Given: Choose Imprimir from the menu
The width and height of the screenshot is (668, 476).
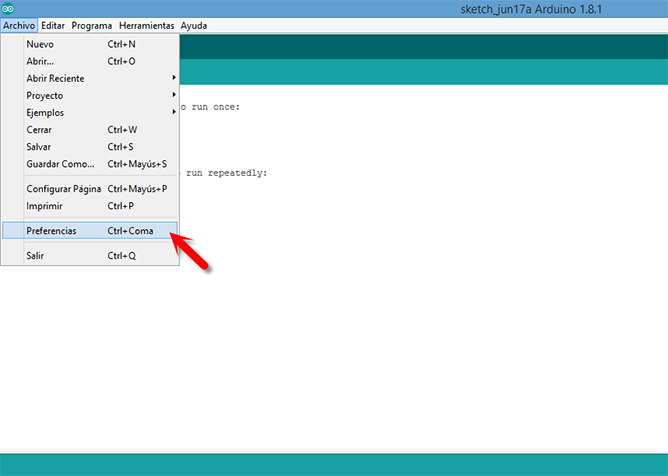Looking at the screenshot, I should pyautogui.click(x=90, y=206).
